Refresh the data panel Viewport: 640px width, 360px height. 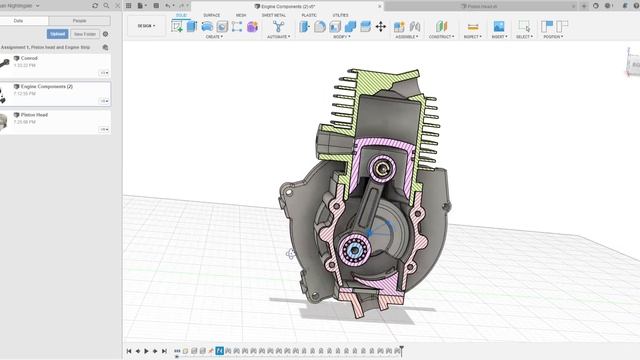(x=95, y=6)
